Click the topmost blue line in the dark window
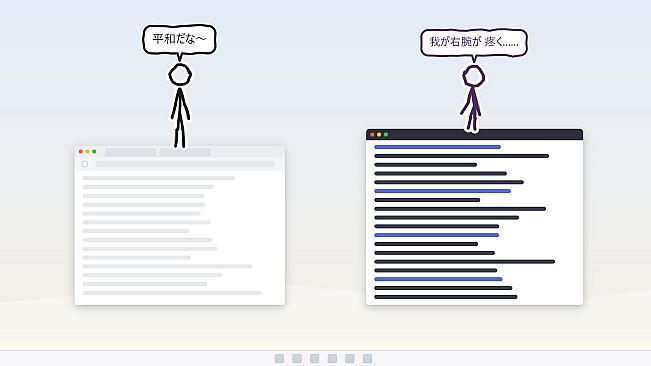The image size is (651, 366). click(x=437, y=147)
